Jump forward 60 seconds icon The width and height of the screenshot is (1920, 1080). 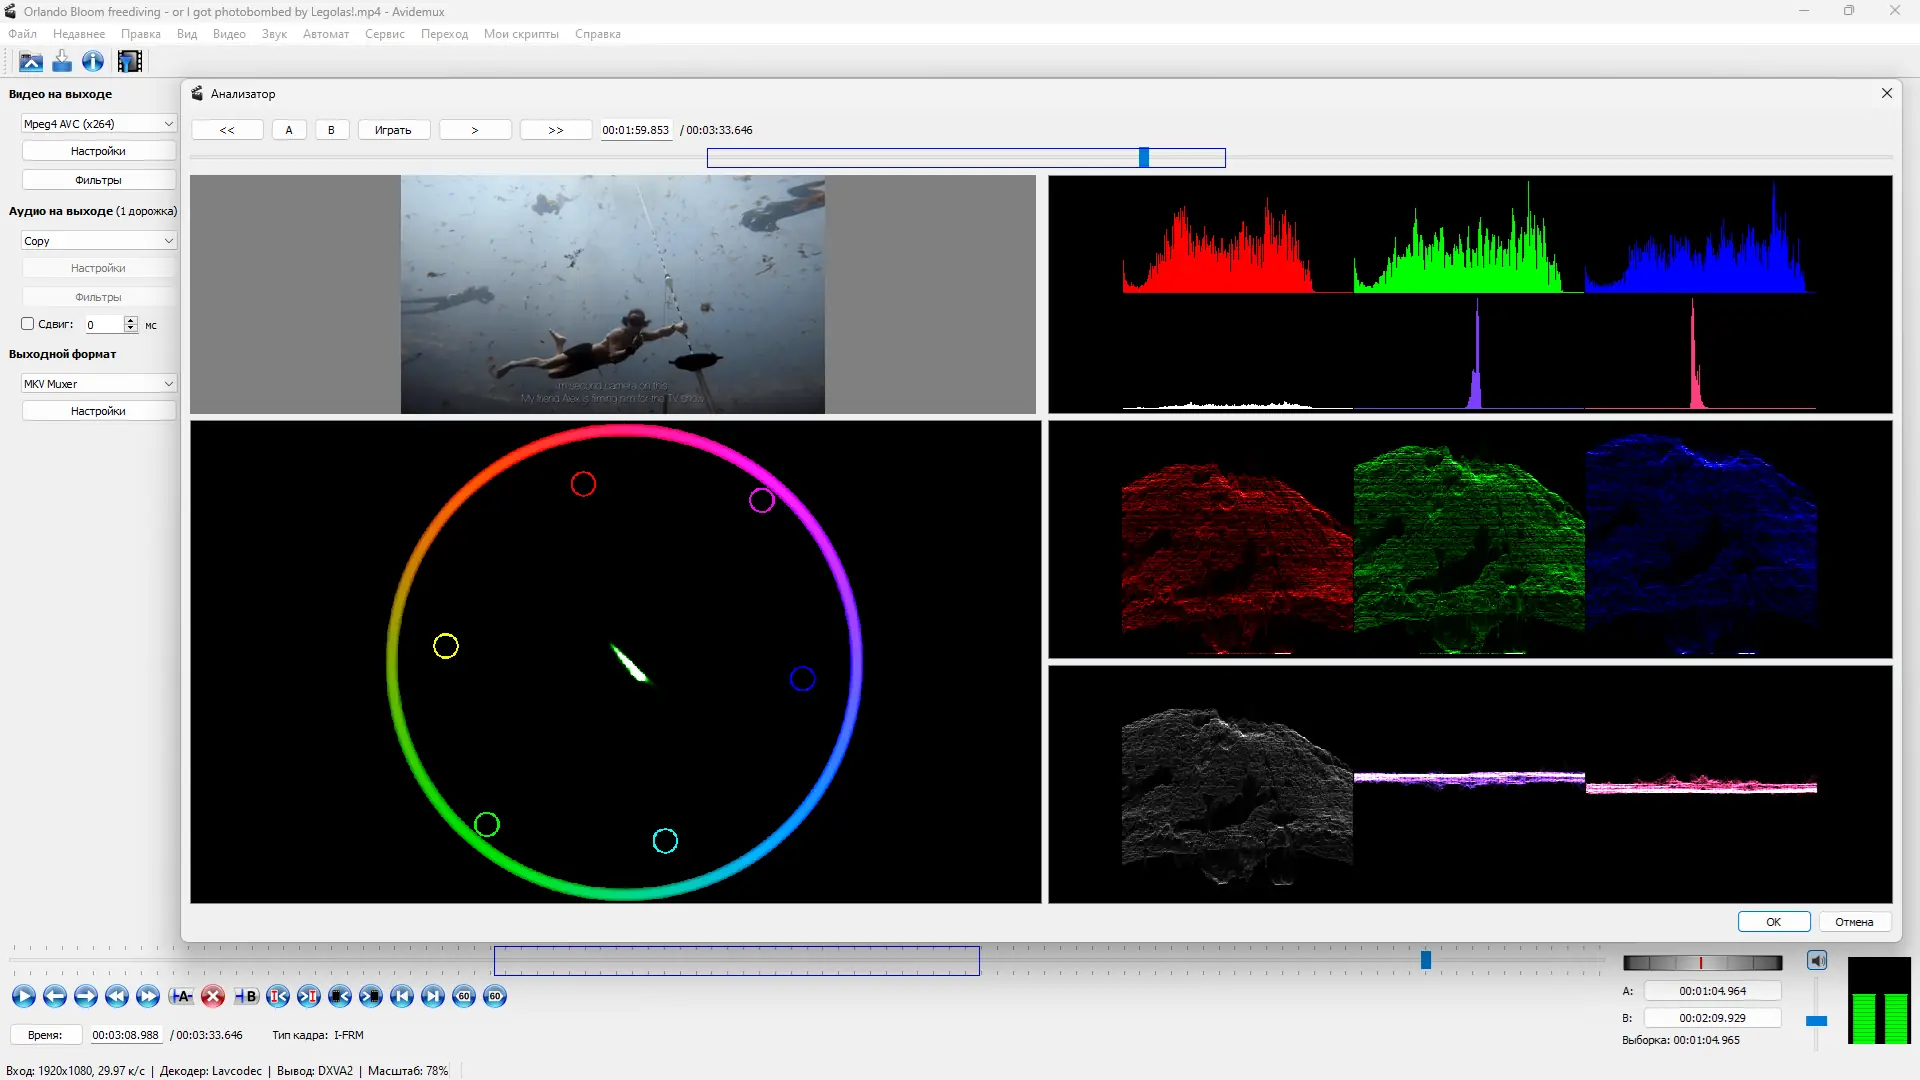(495, 996)
